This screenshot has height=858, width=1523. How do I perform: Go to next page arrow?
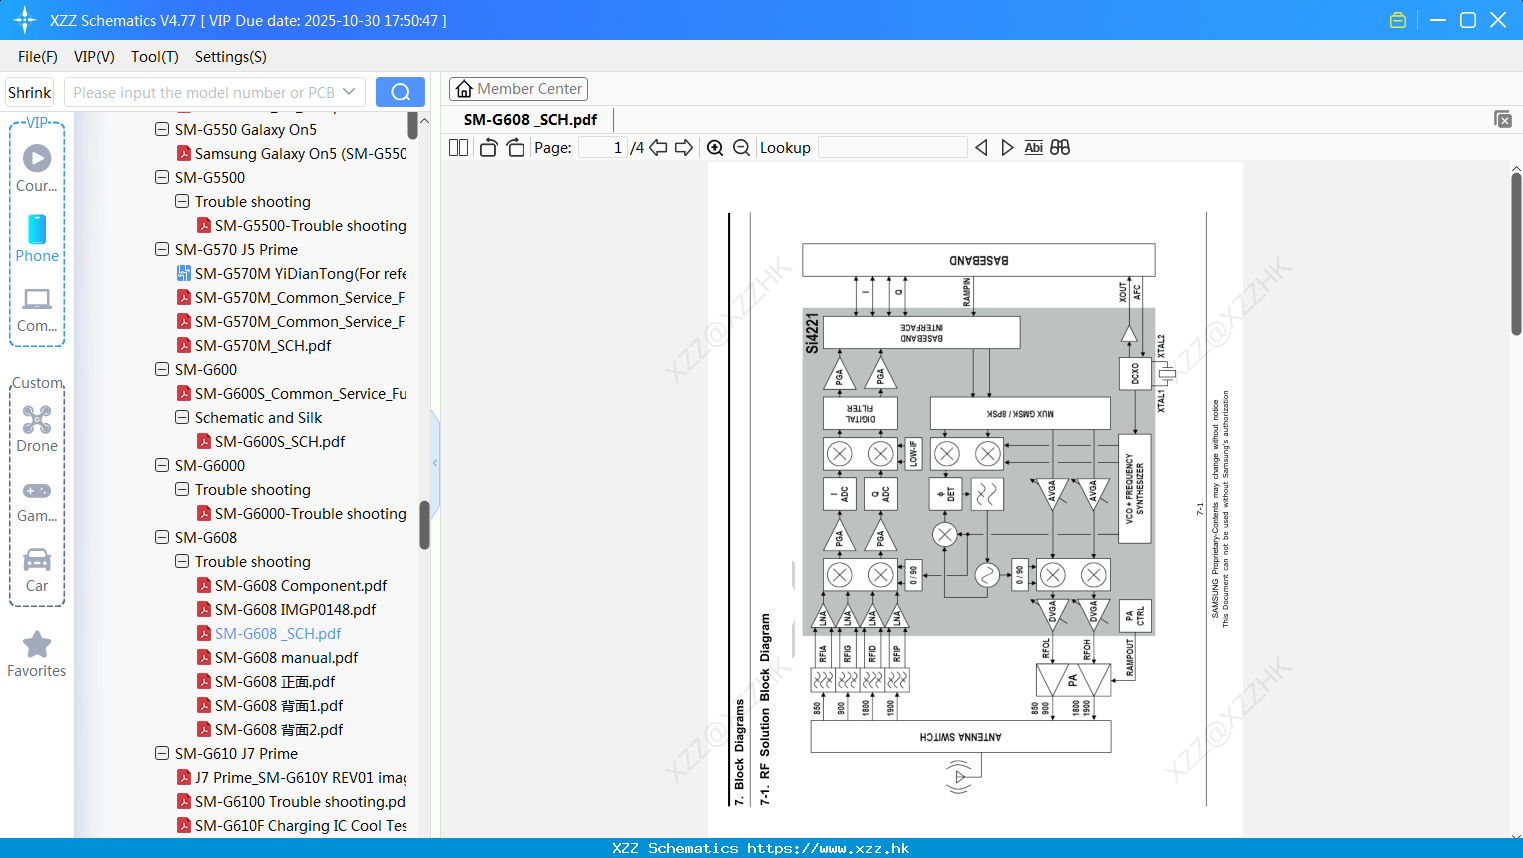(x=684, y=147)
